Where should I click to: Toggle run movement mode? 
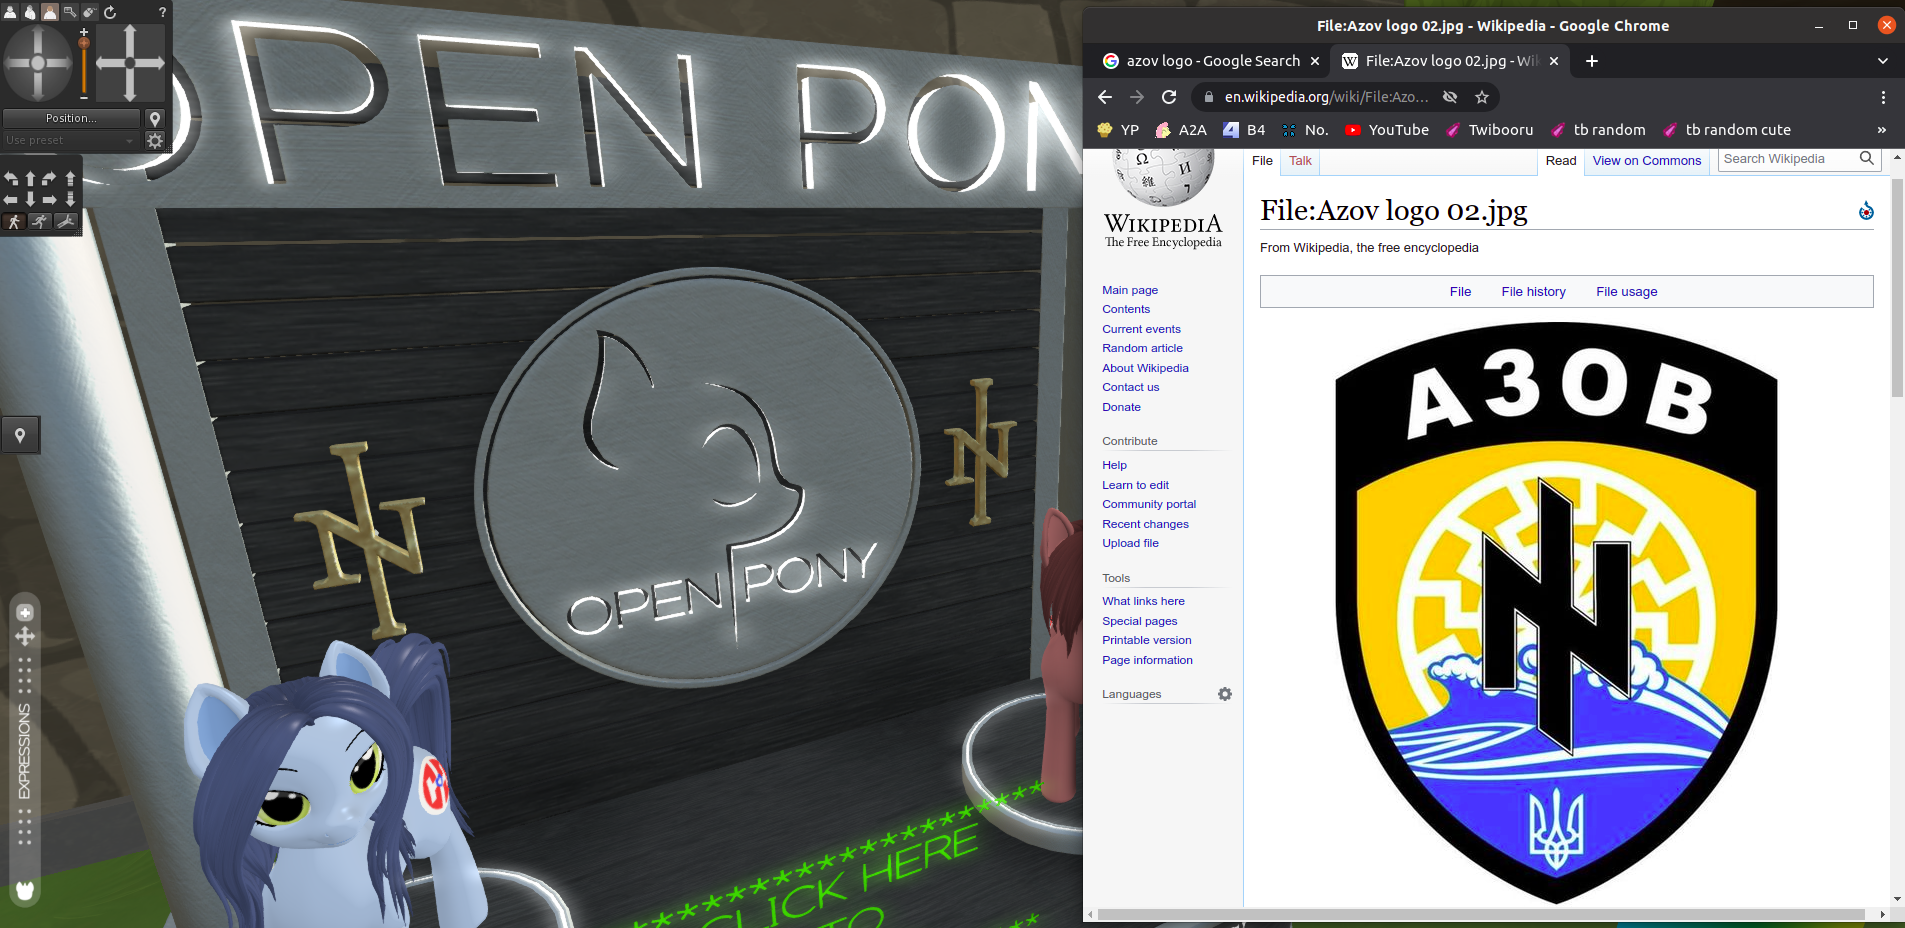(x=40, y=222)
